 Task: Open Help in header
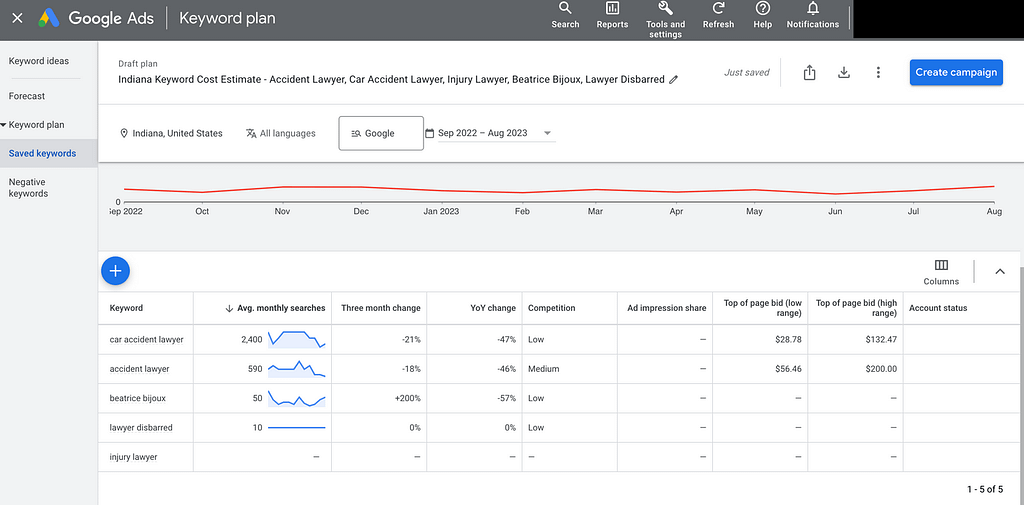tap(762, 16)
